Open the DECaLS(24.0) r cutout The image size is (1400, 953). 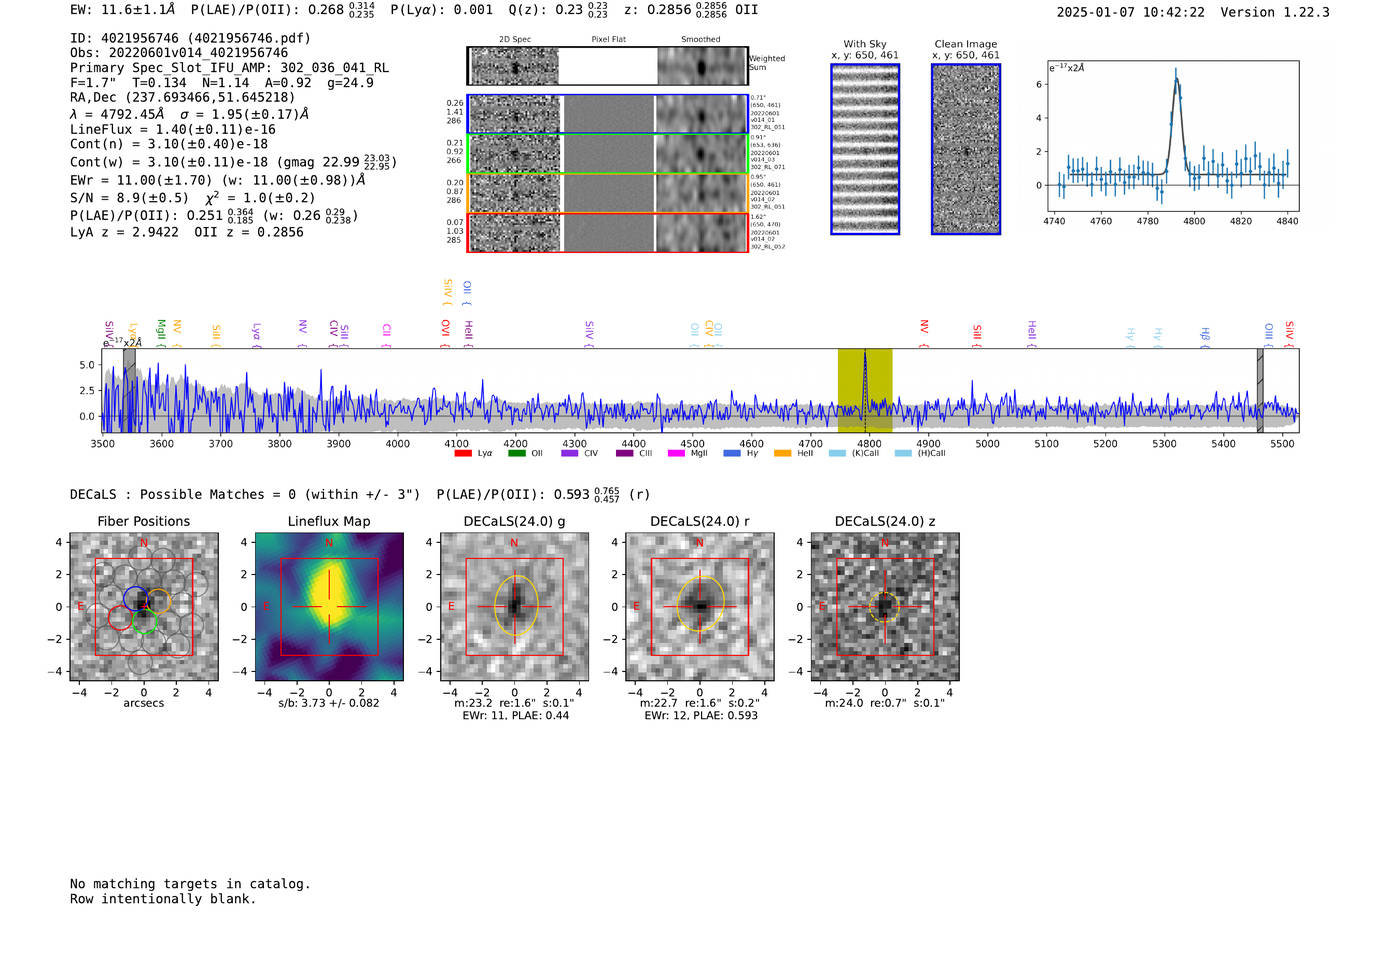[x=700, y=607]
